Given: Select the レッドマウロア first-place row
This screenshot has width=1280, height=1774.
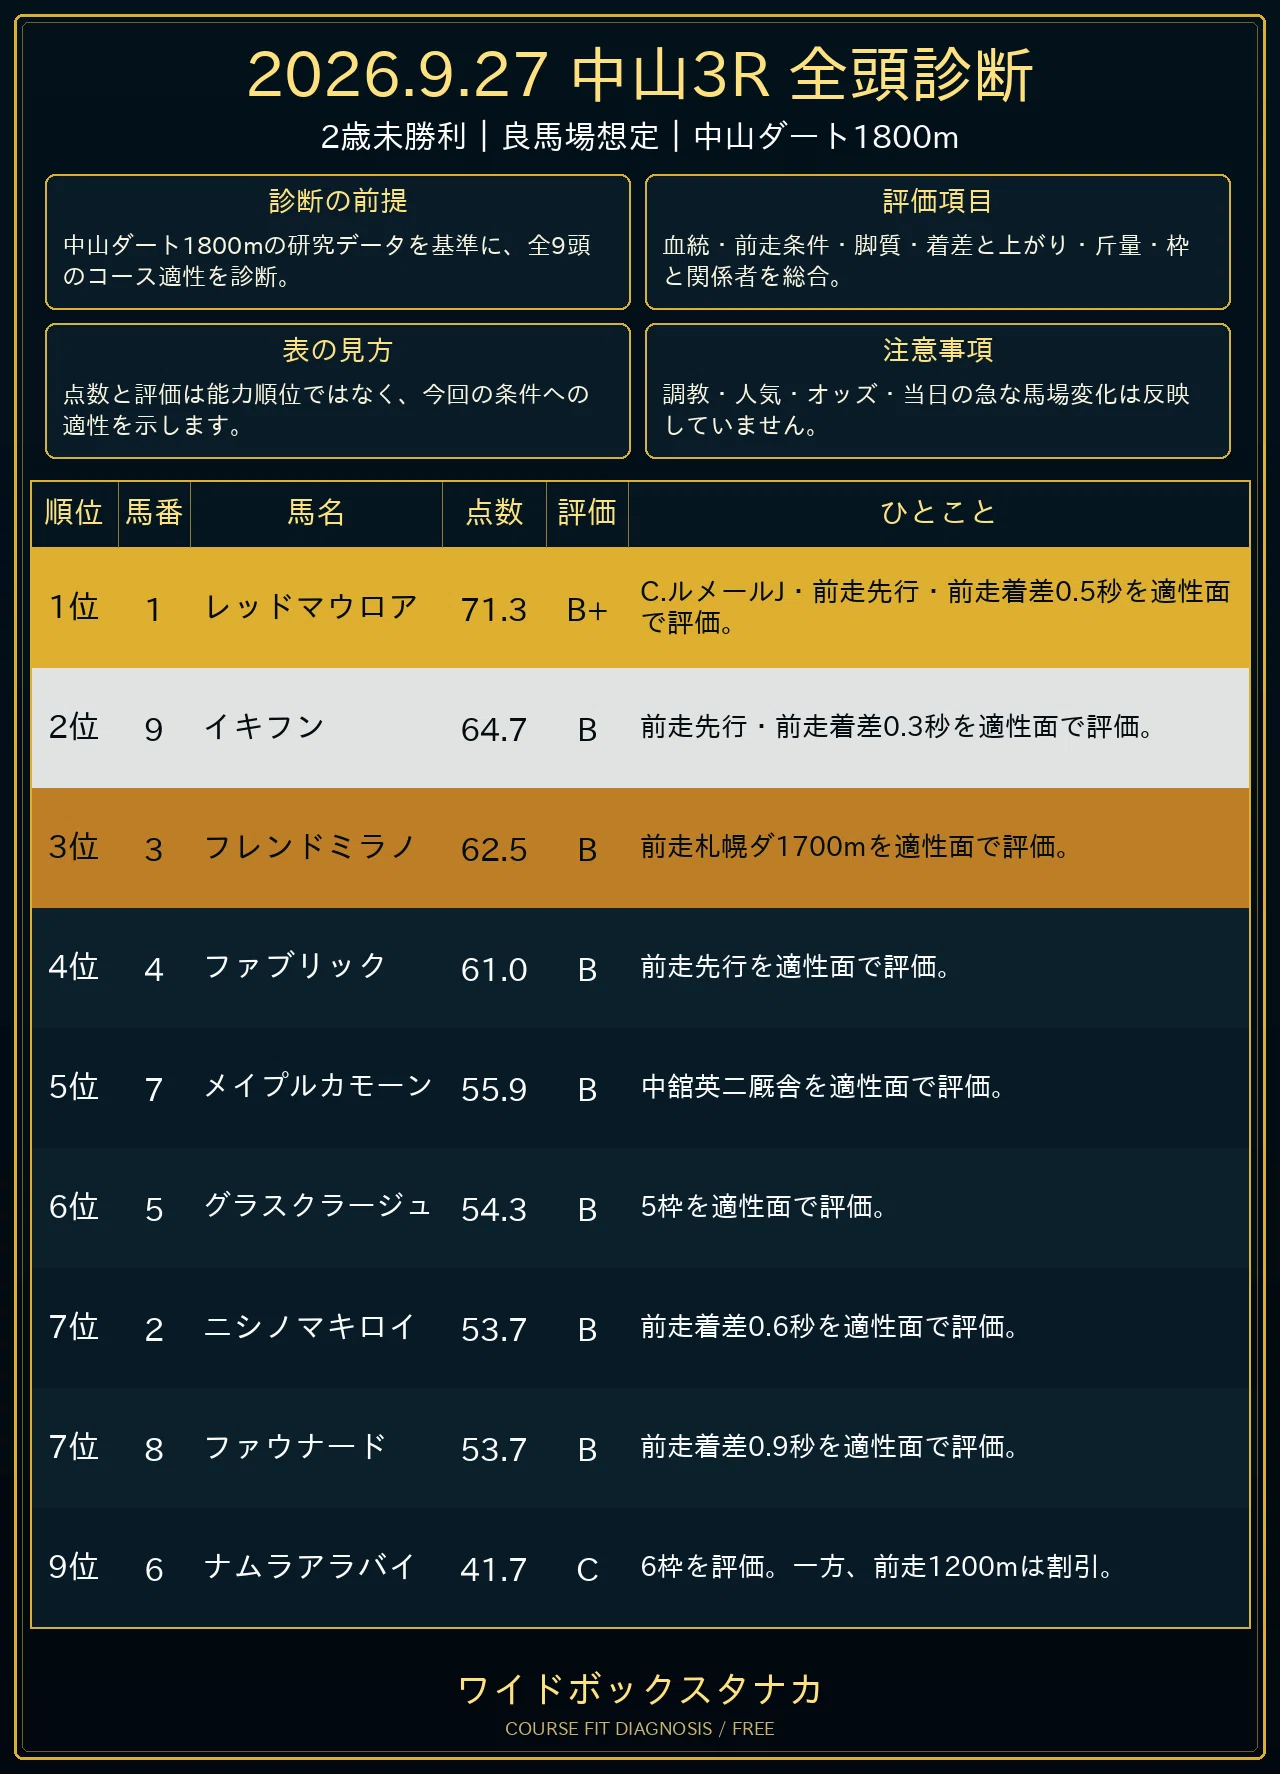Looking at the screenshot, I should pos(640,608).
